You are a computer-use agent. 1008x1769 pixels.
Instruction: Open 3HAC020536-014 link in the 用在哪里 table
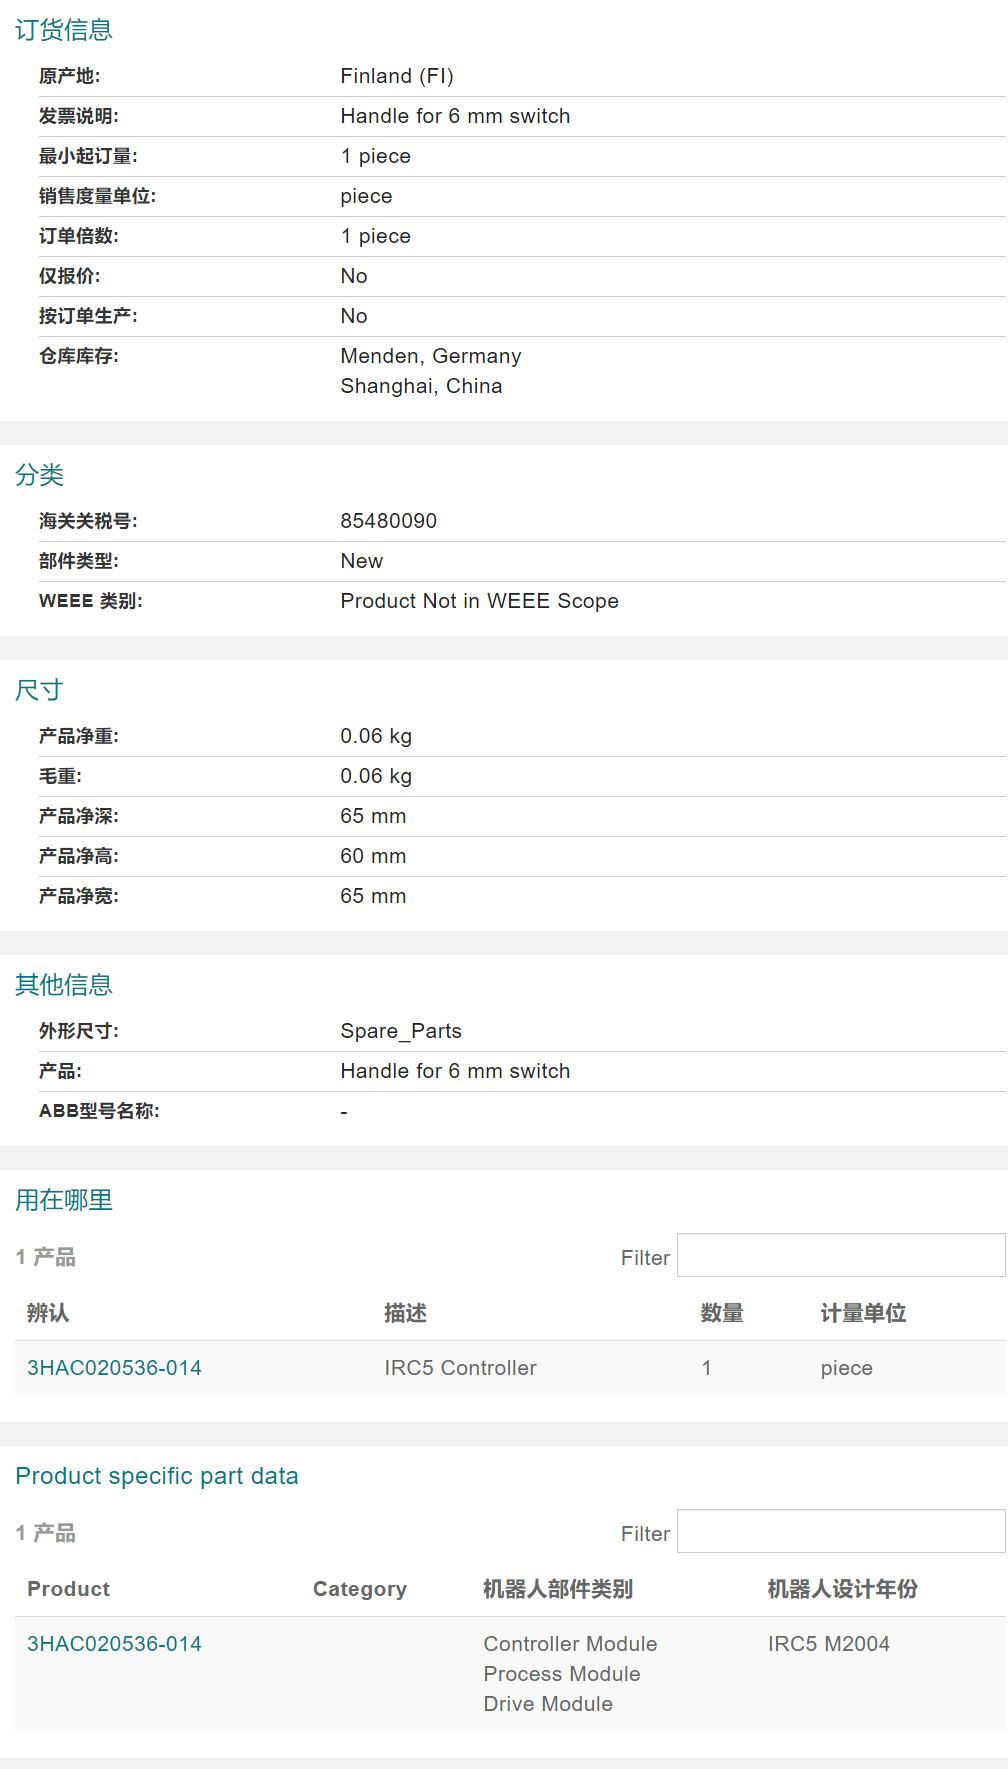114,1368
